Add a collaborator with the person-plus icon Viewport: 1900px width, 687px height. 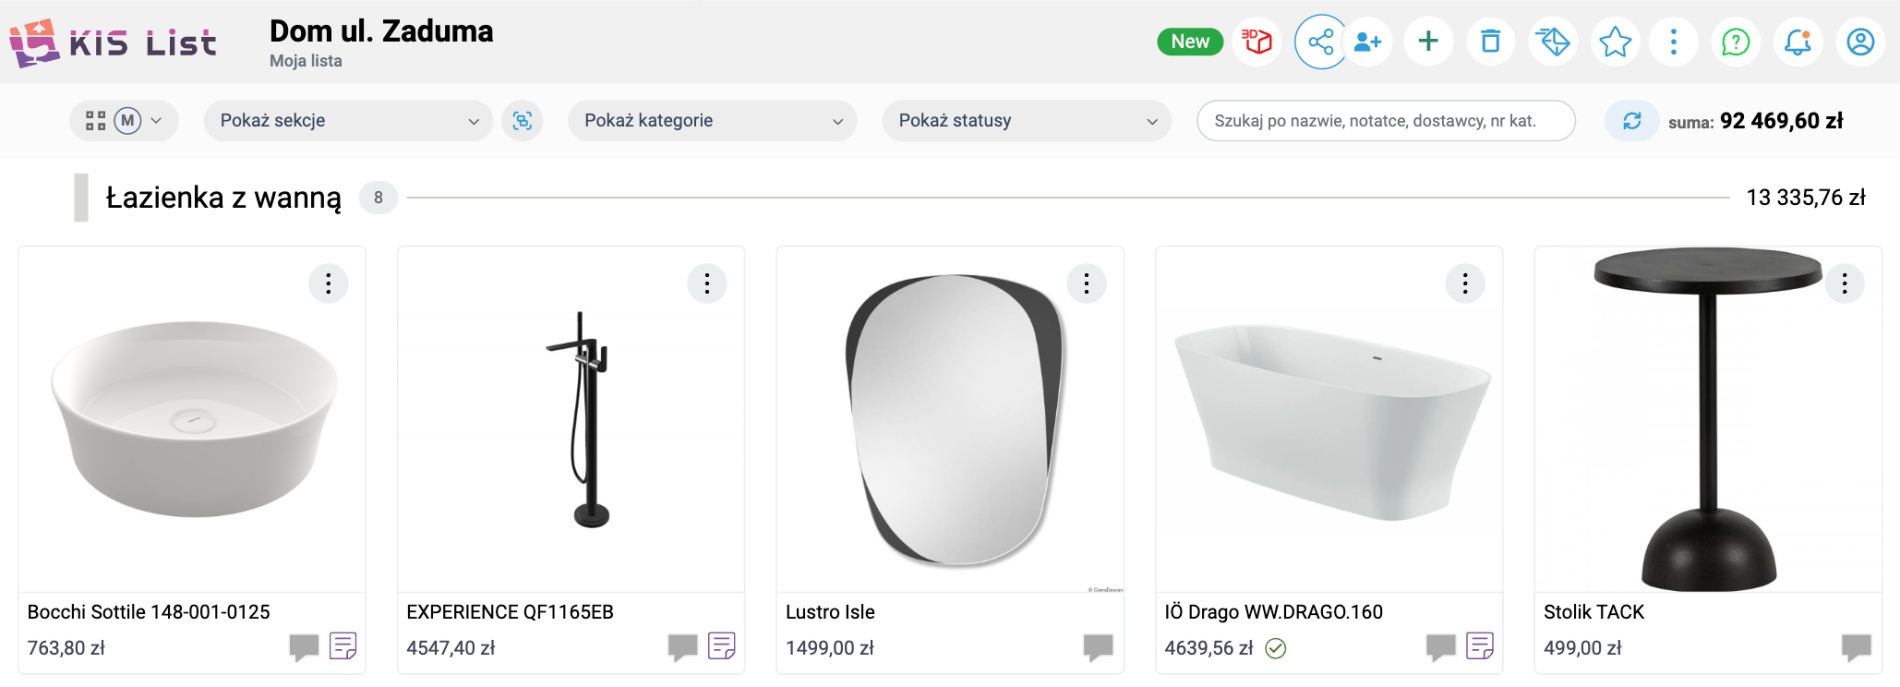[x=1367, y=41]
